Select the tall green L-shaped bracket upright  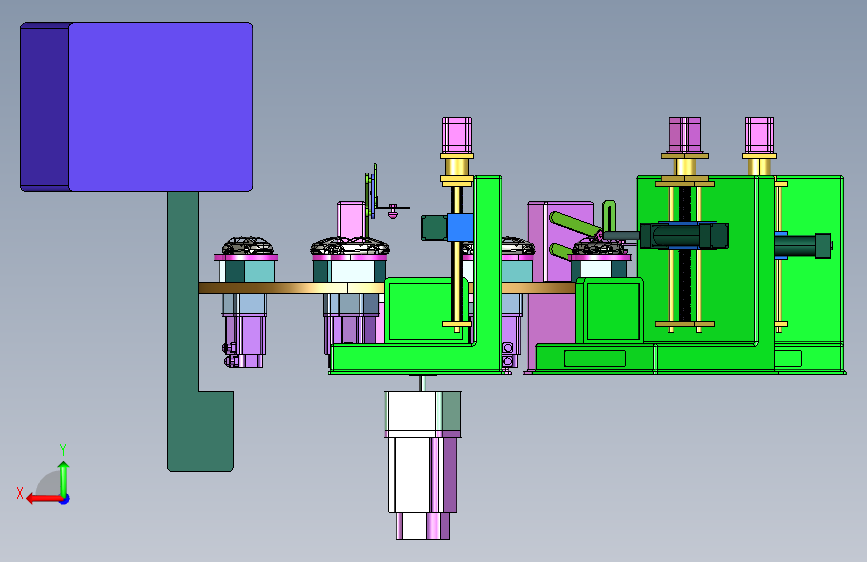488,260
